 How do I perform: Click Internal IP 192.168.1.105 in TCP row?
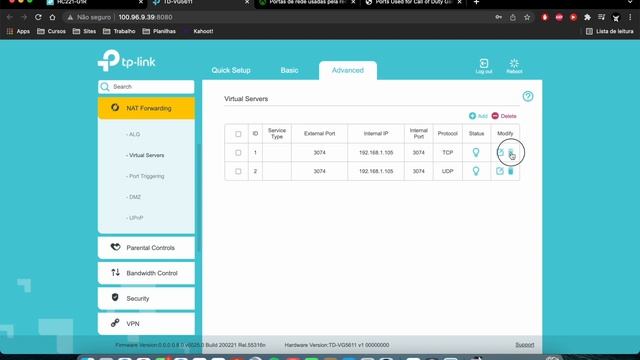(376, 152)
